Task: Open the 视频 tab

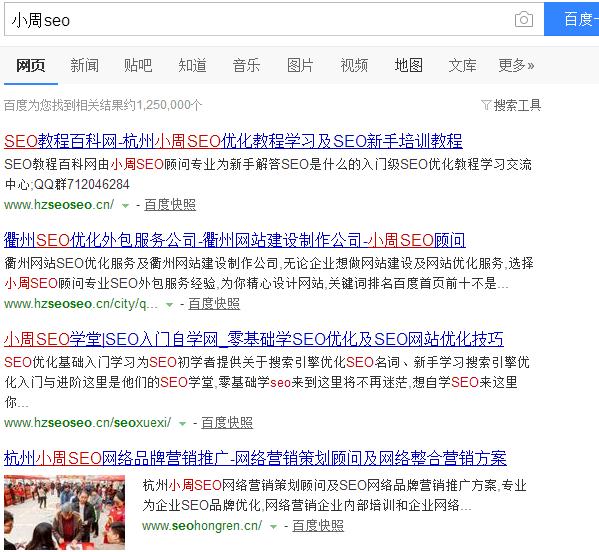Action: pyautogui.click(x=354, y=65)
